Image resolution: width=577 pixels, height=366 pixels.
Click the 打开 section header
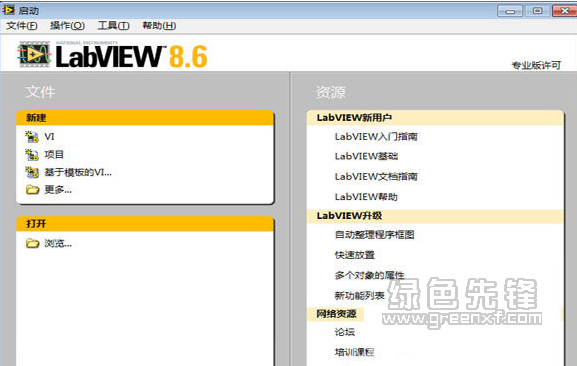pos(145,224)
